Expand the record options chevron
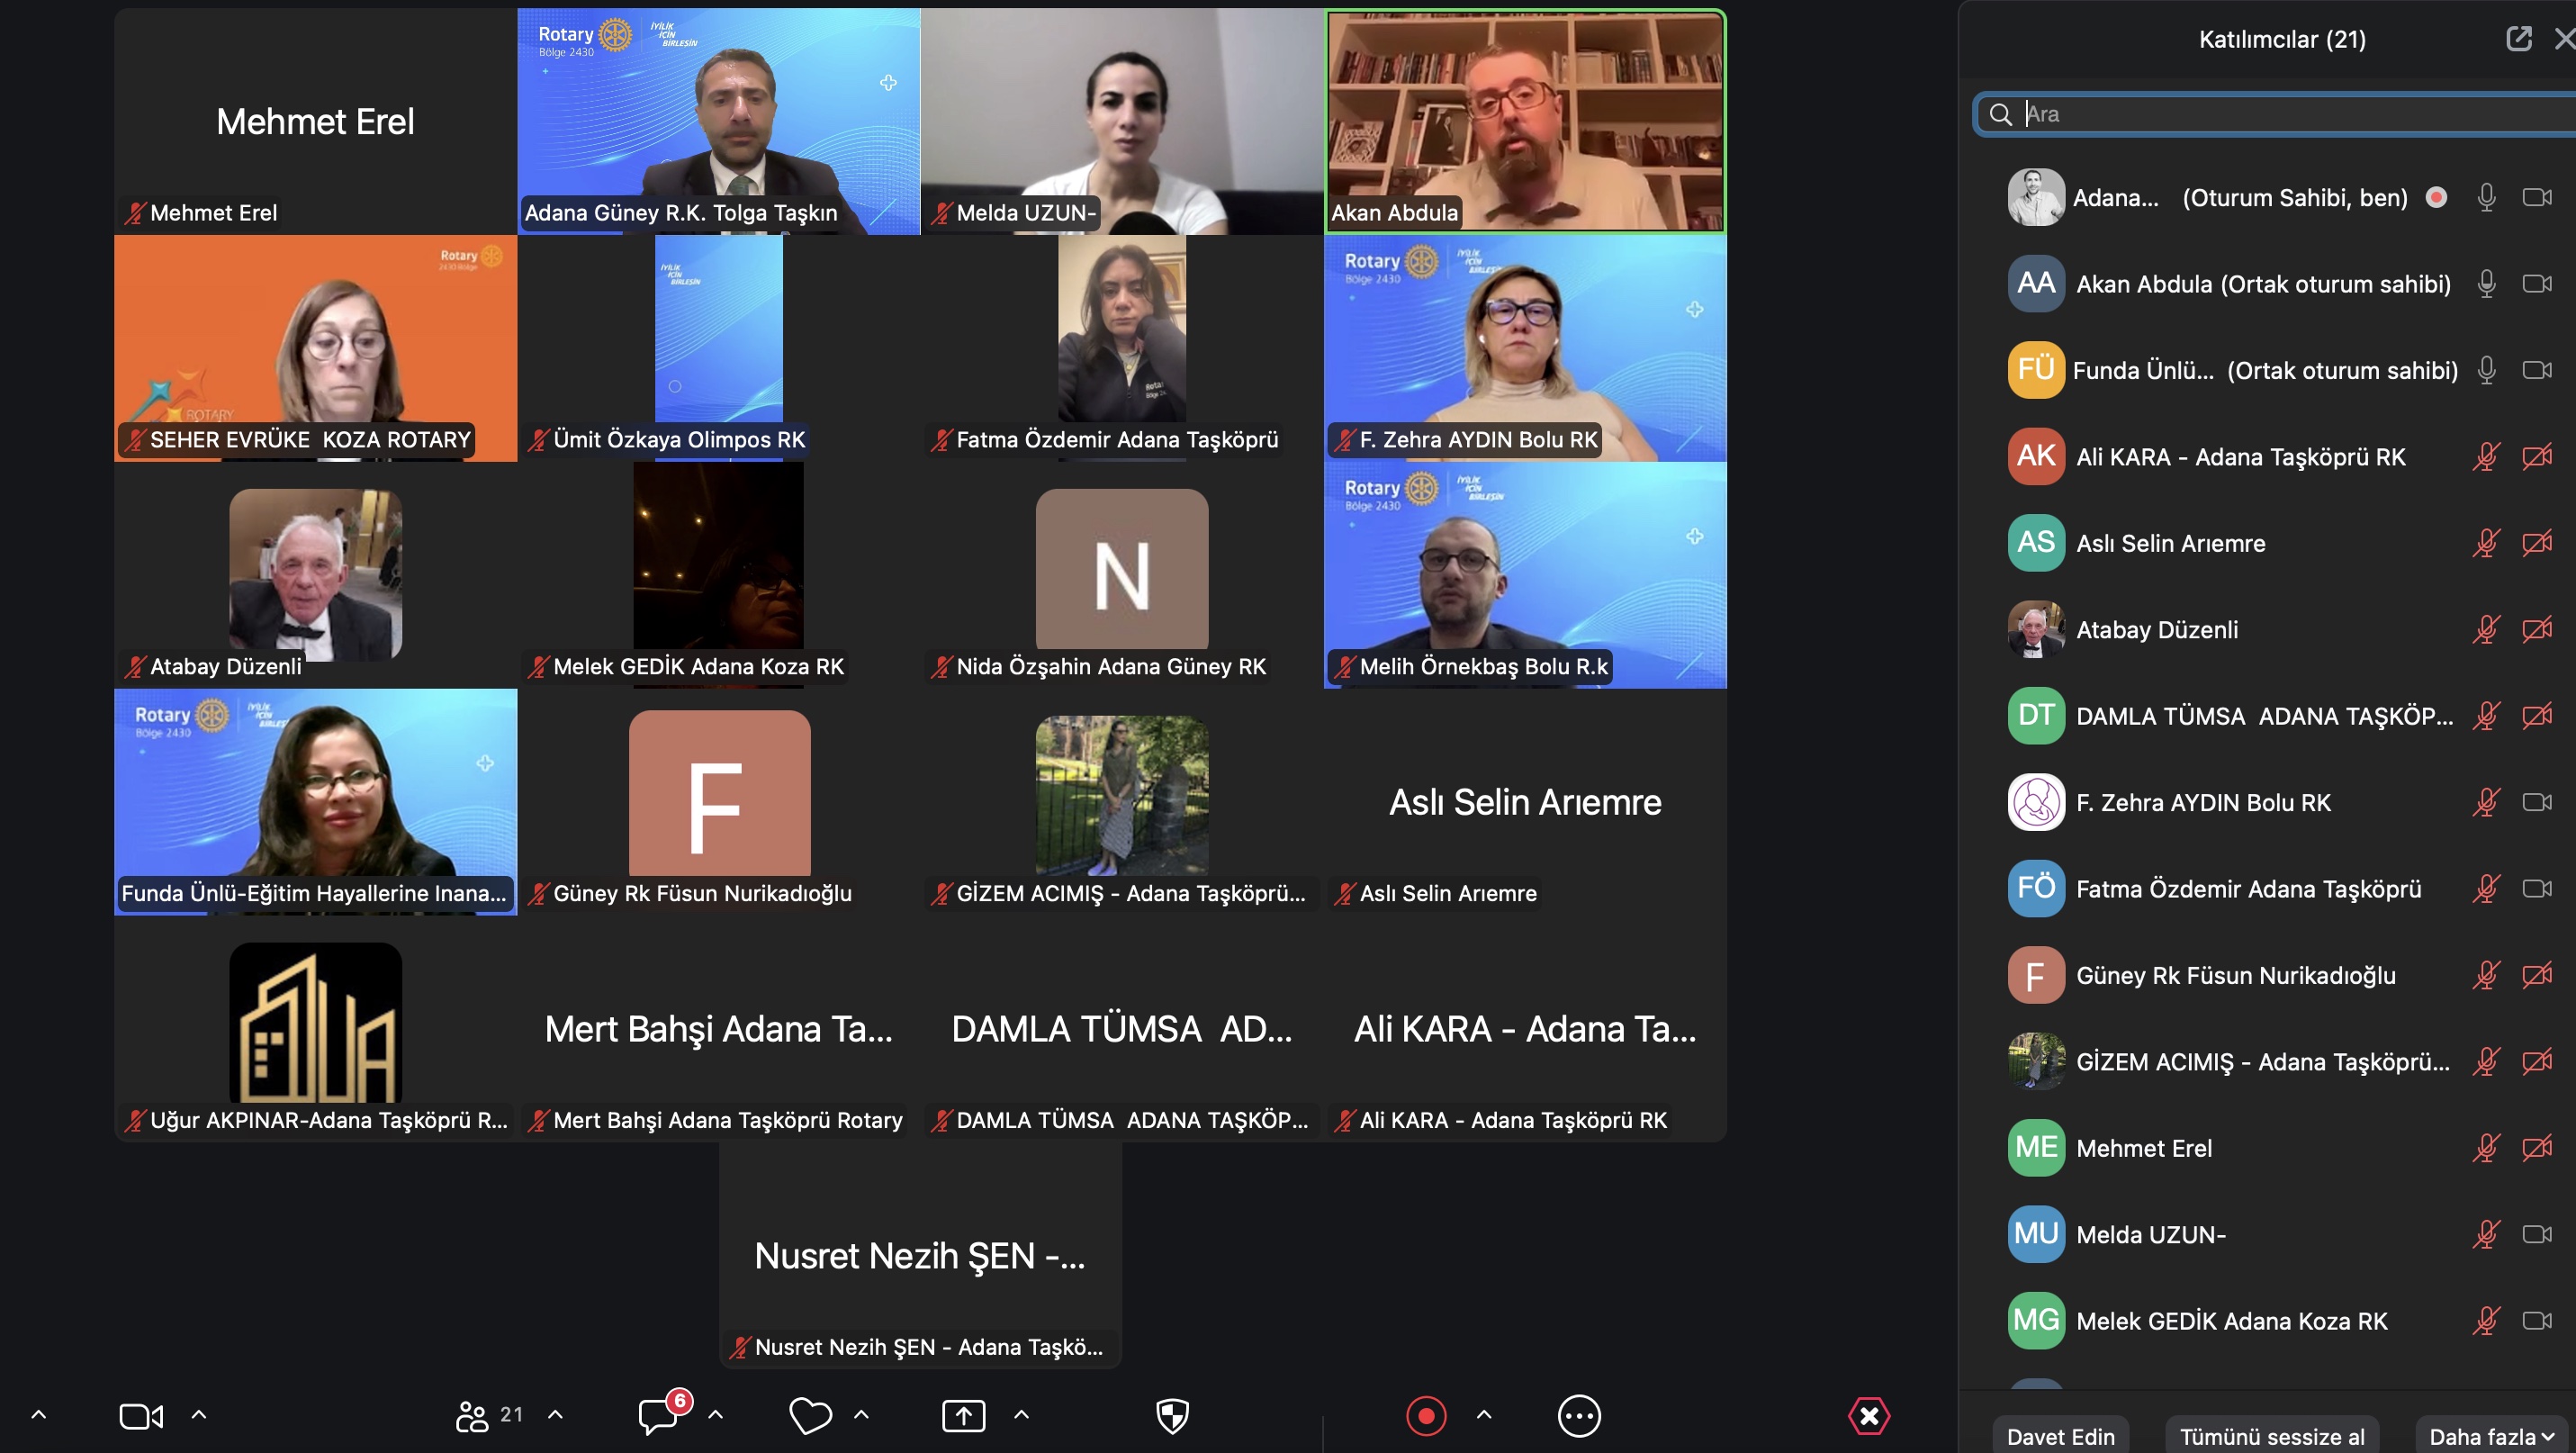 coord(1484,1415)
